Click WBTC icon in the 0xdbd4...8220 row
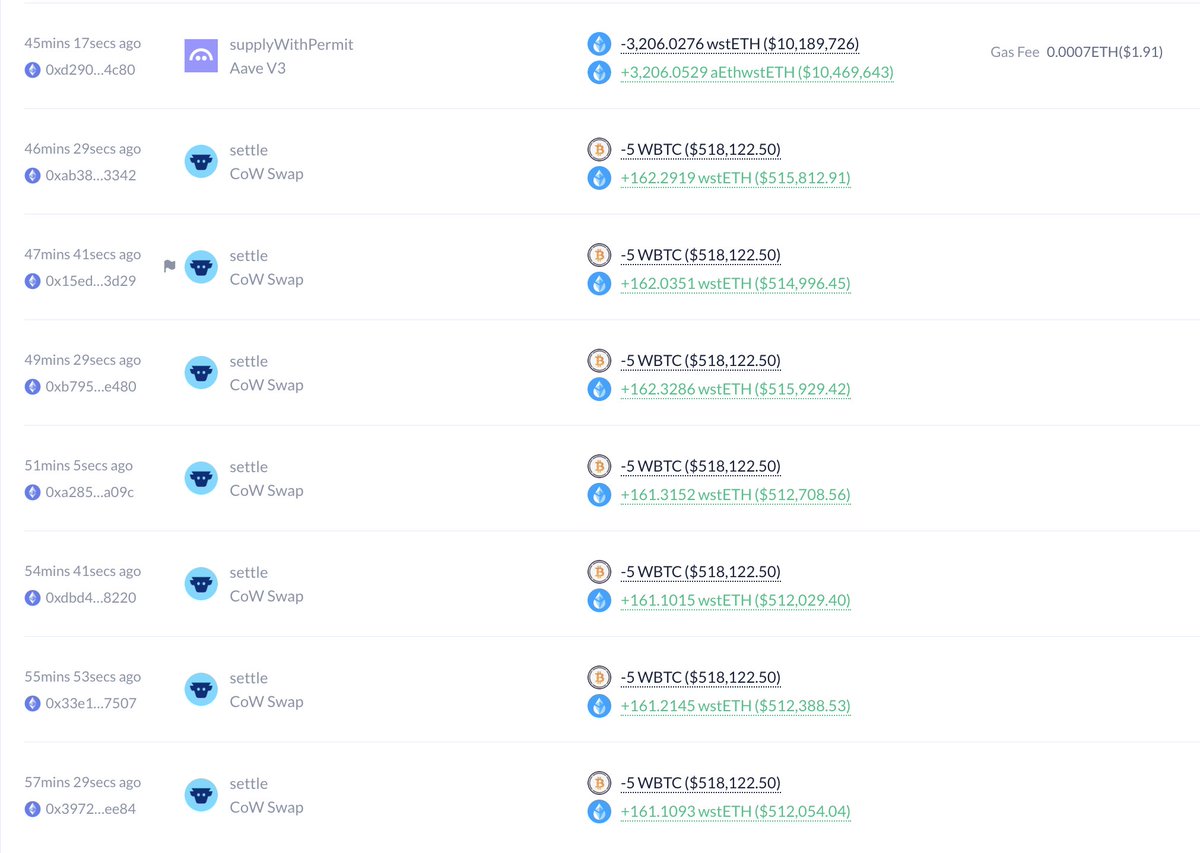1200x853 pixels. [599, 572]
